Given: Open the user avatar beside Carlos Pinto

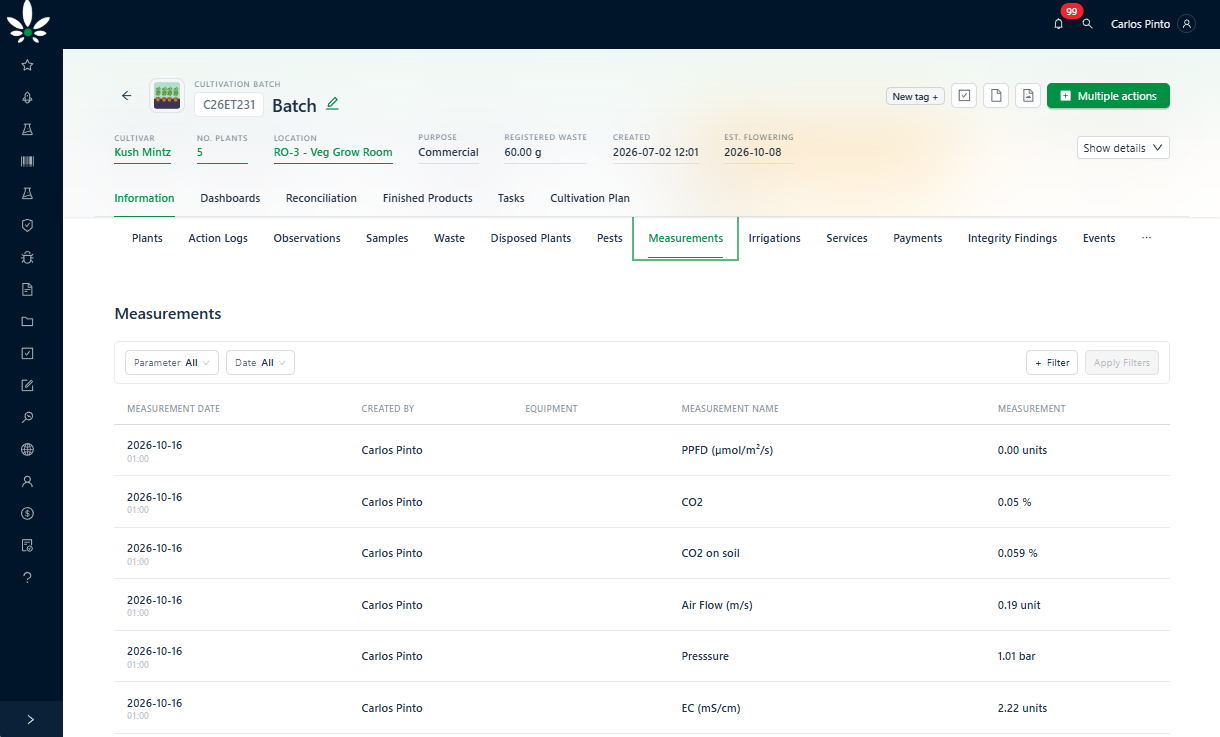Looking at the screenshot, I should 1187,24.
